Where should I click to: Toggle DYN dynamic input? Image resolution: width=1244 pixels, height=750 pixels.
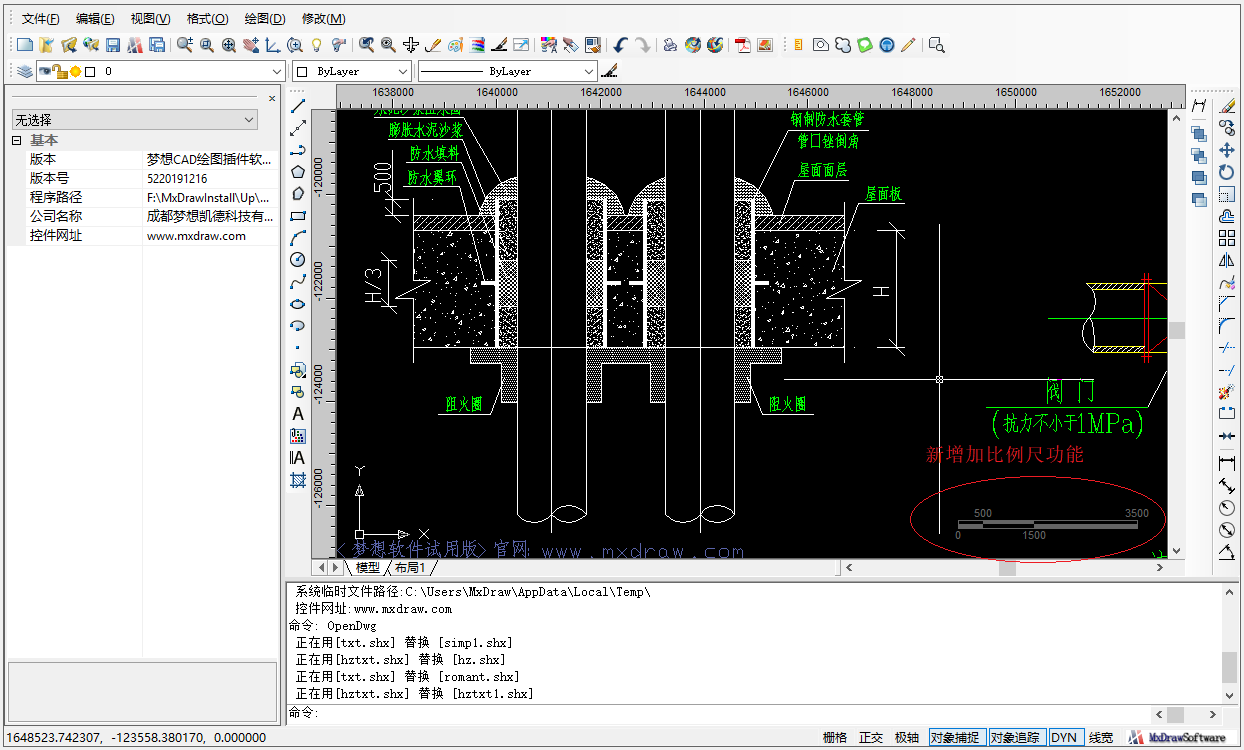point(1064,738)
